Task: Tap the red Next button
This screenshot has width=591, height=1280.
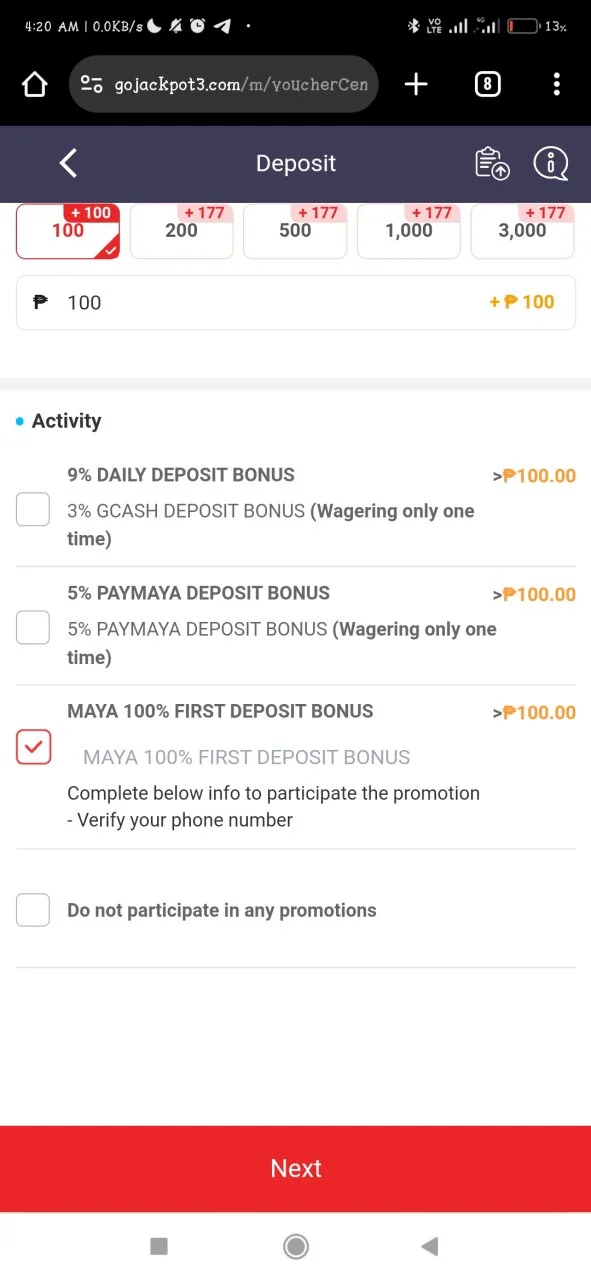Action: coord(296,1169)
